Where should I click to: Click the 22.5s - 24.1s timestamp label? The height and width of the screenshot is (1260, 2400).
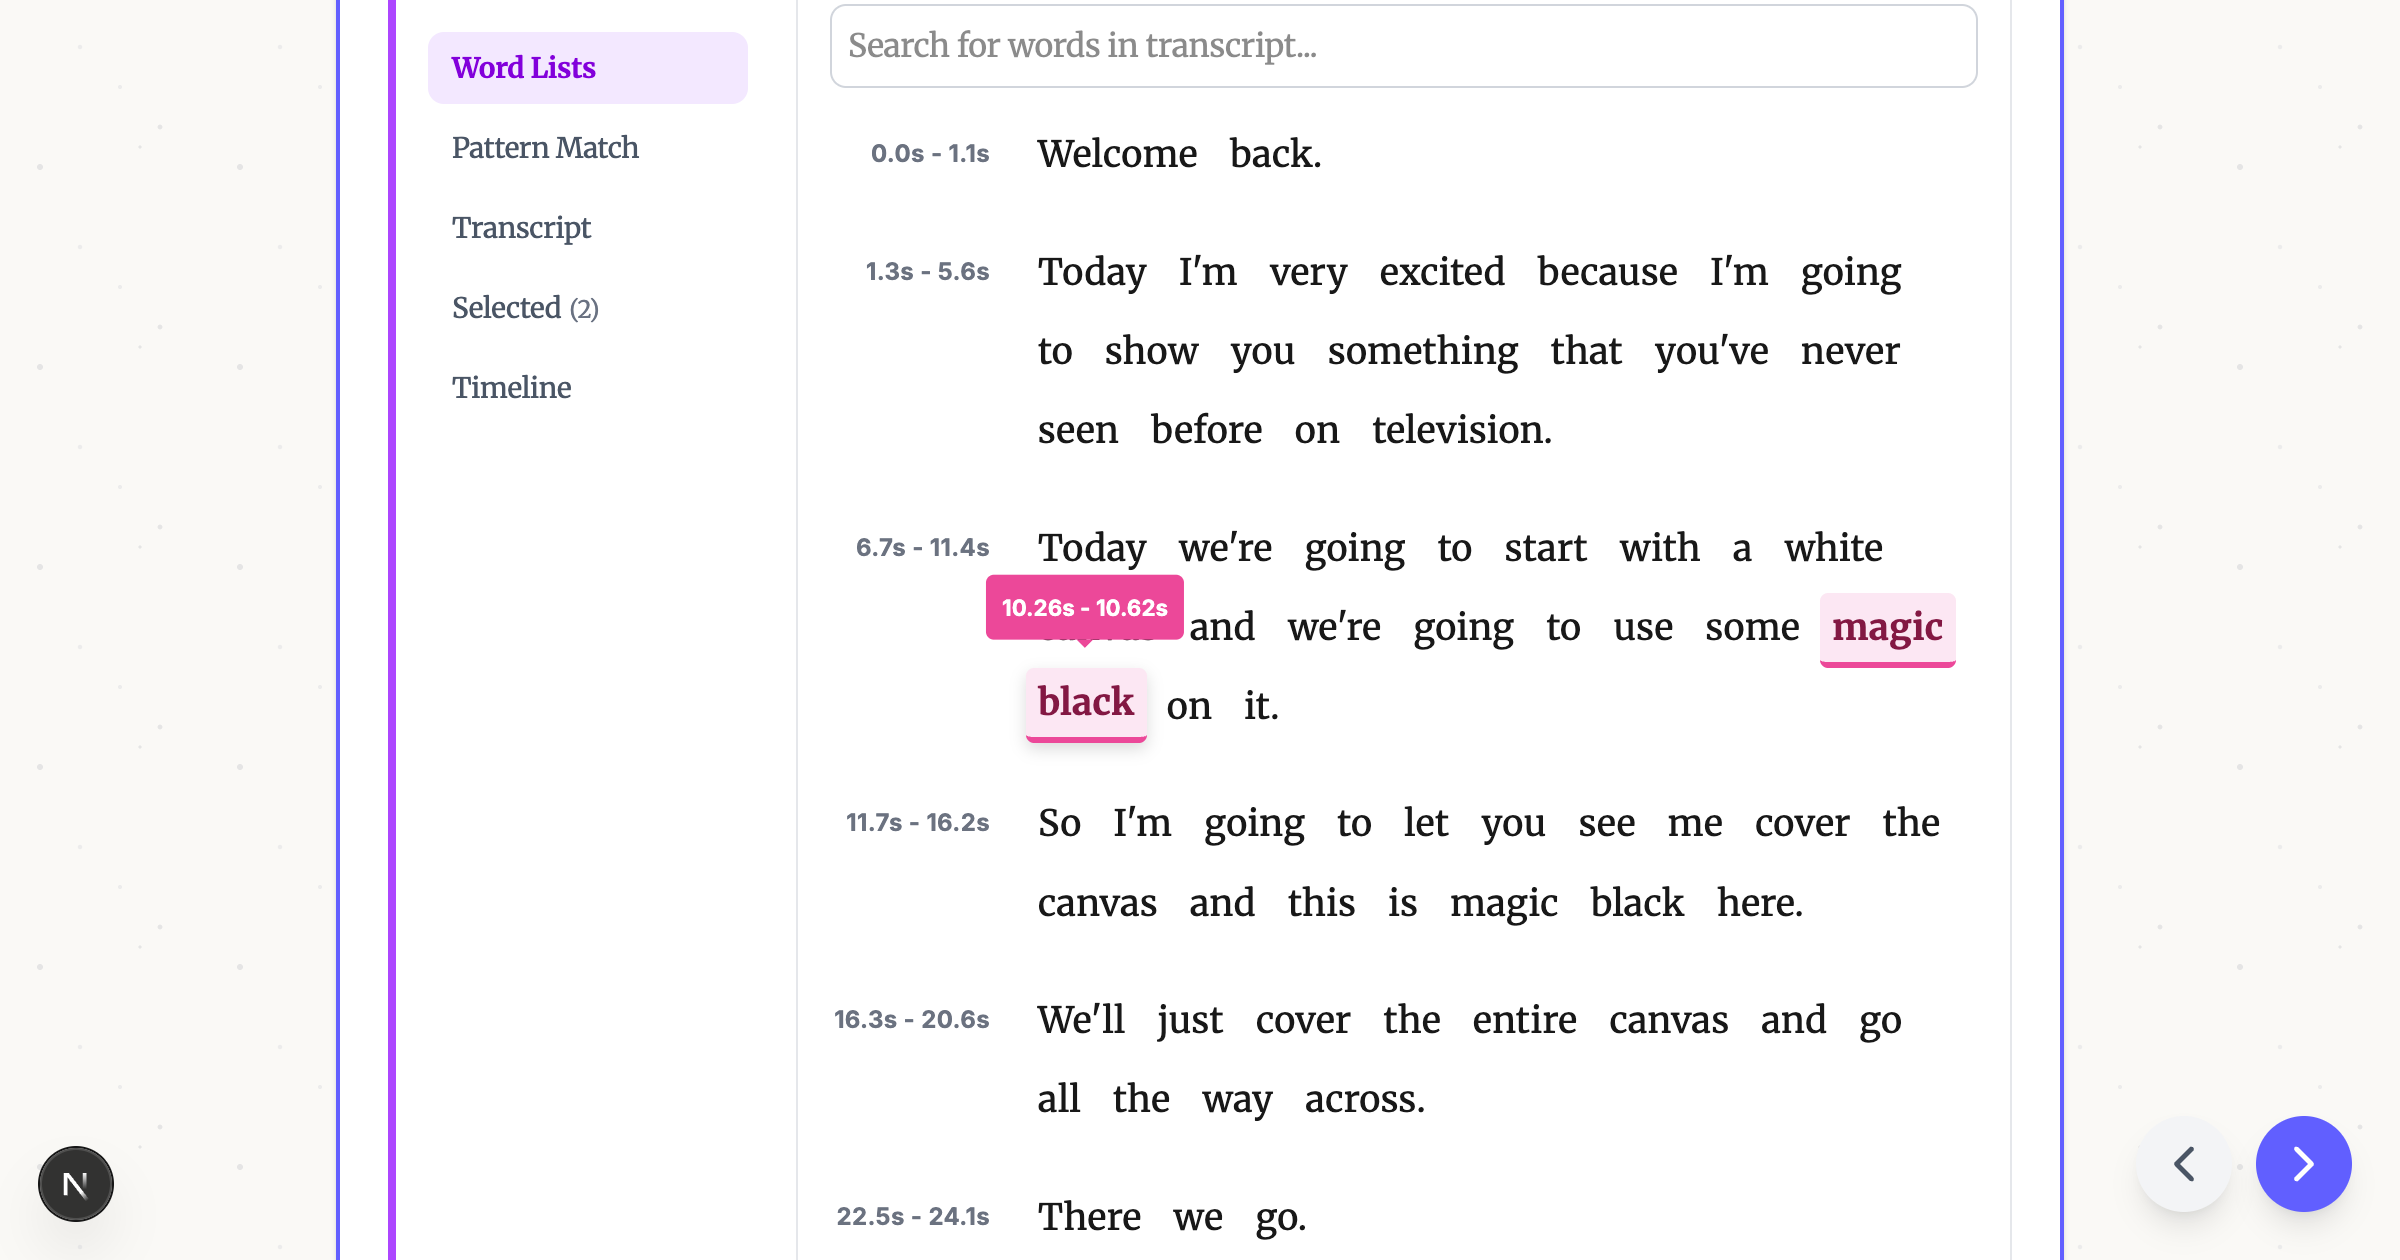coord(913,1217)
